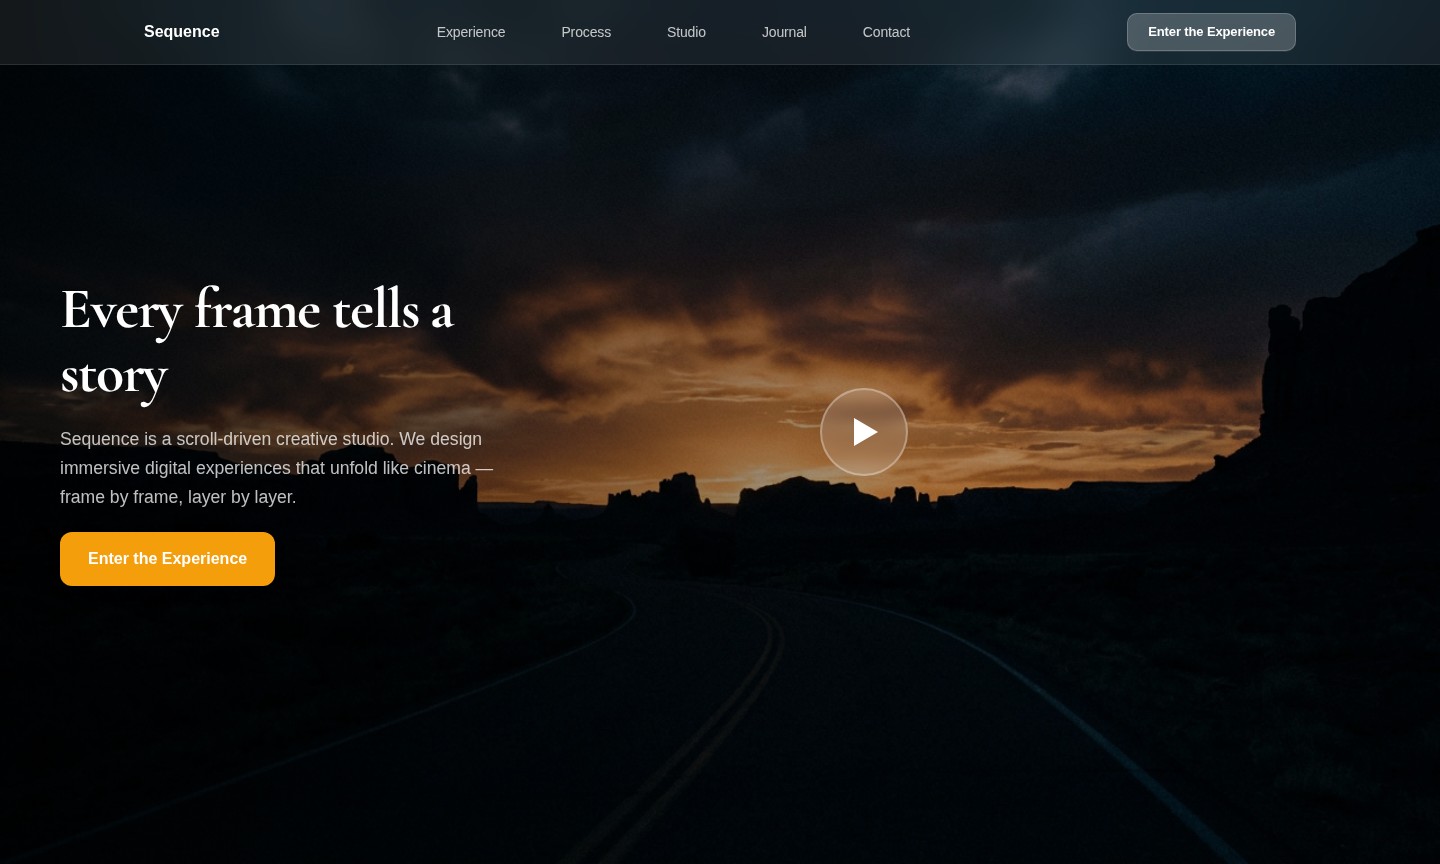Click empty navbar space between Contact and header button

1018,32
